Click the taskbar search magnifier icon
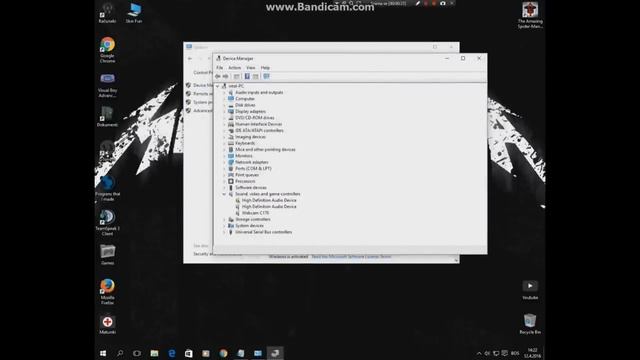The width and height of the screenshot is (640, 360). 120,353
